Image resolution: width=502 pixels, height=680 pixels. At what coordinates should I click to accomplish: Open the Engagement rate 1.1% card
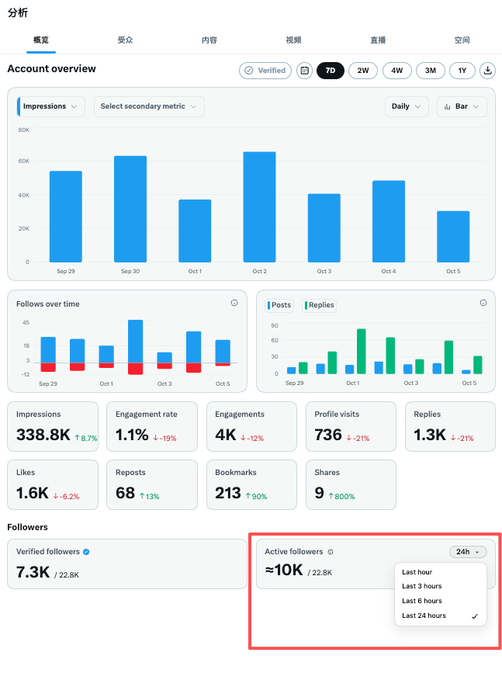pos(152,426)
